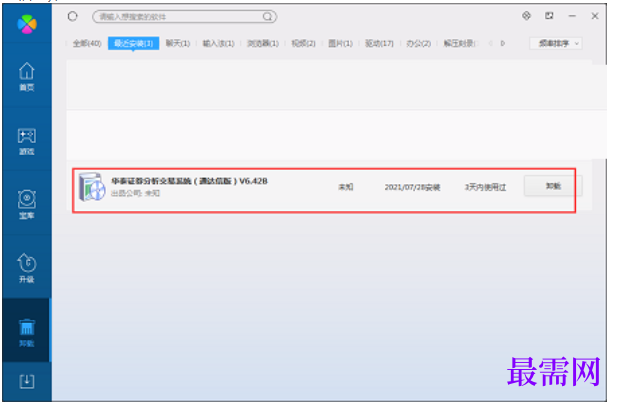Screen dimensions: 619x403
Task: Select the 最近安装 recently installed tab
Action: [133, 43]
